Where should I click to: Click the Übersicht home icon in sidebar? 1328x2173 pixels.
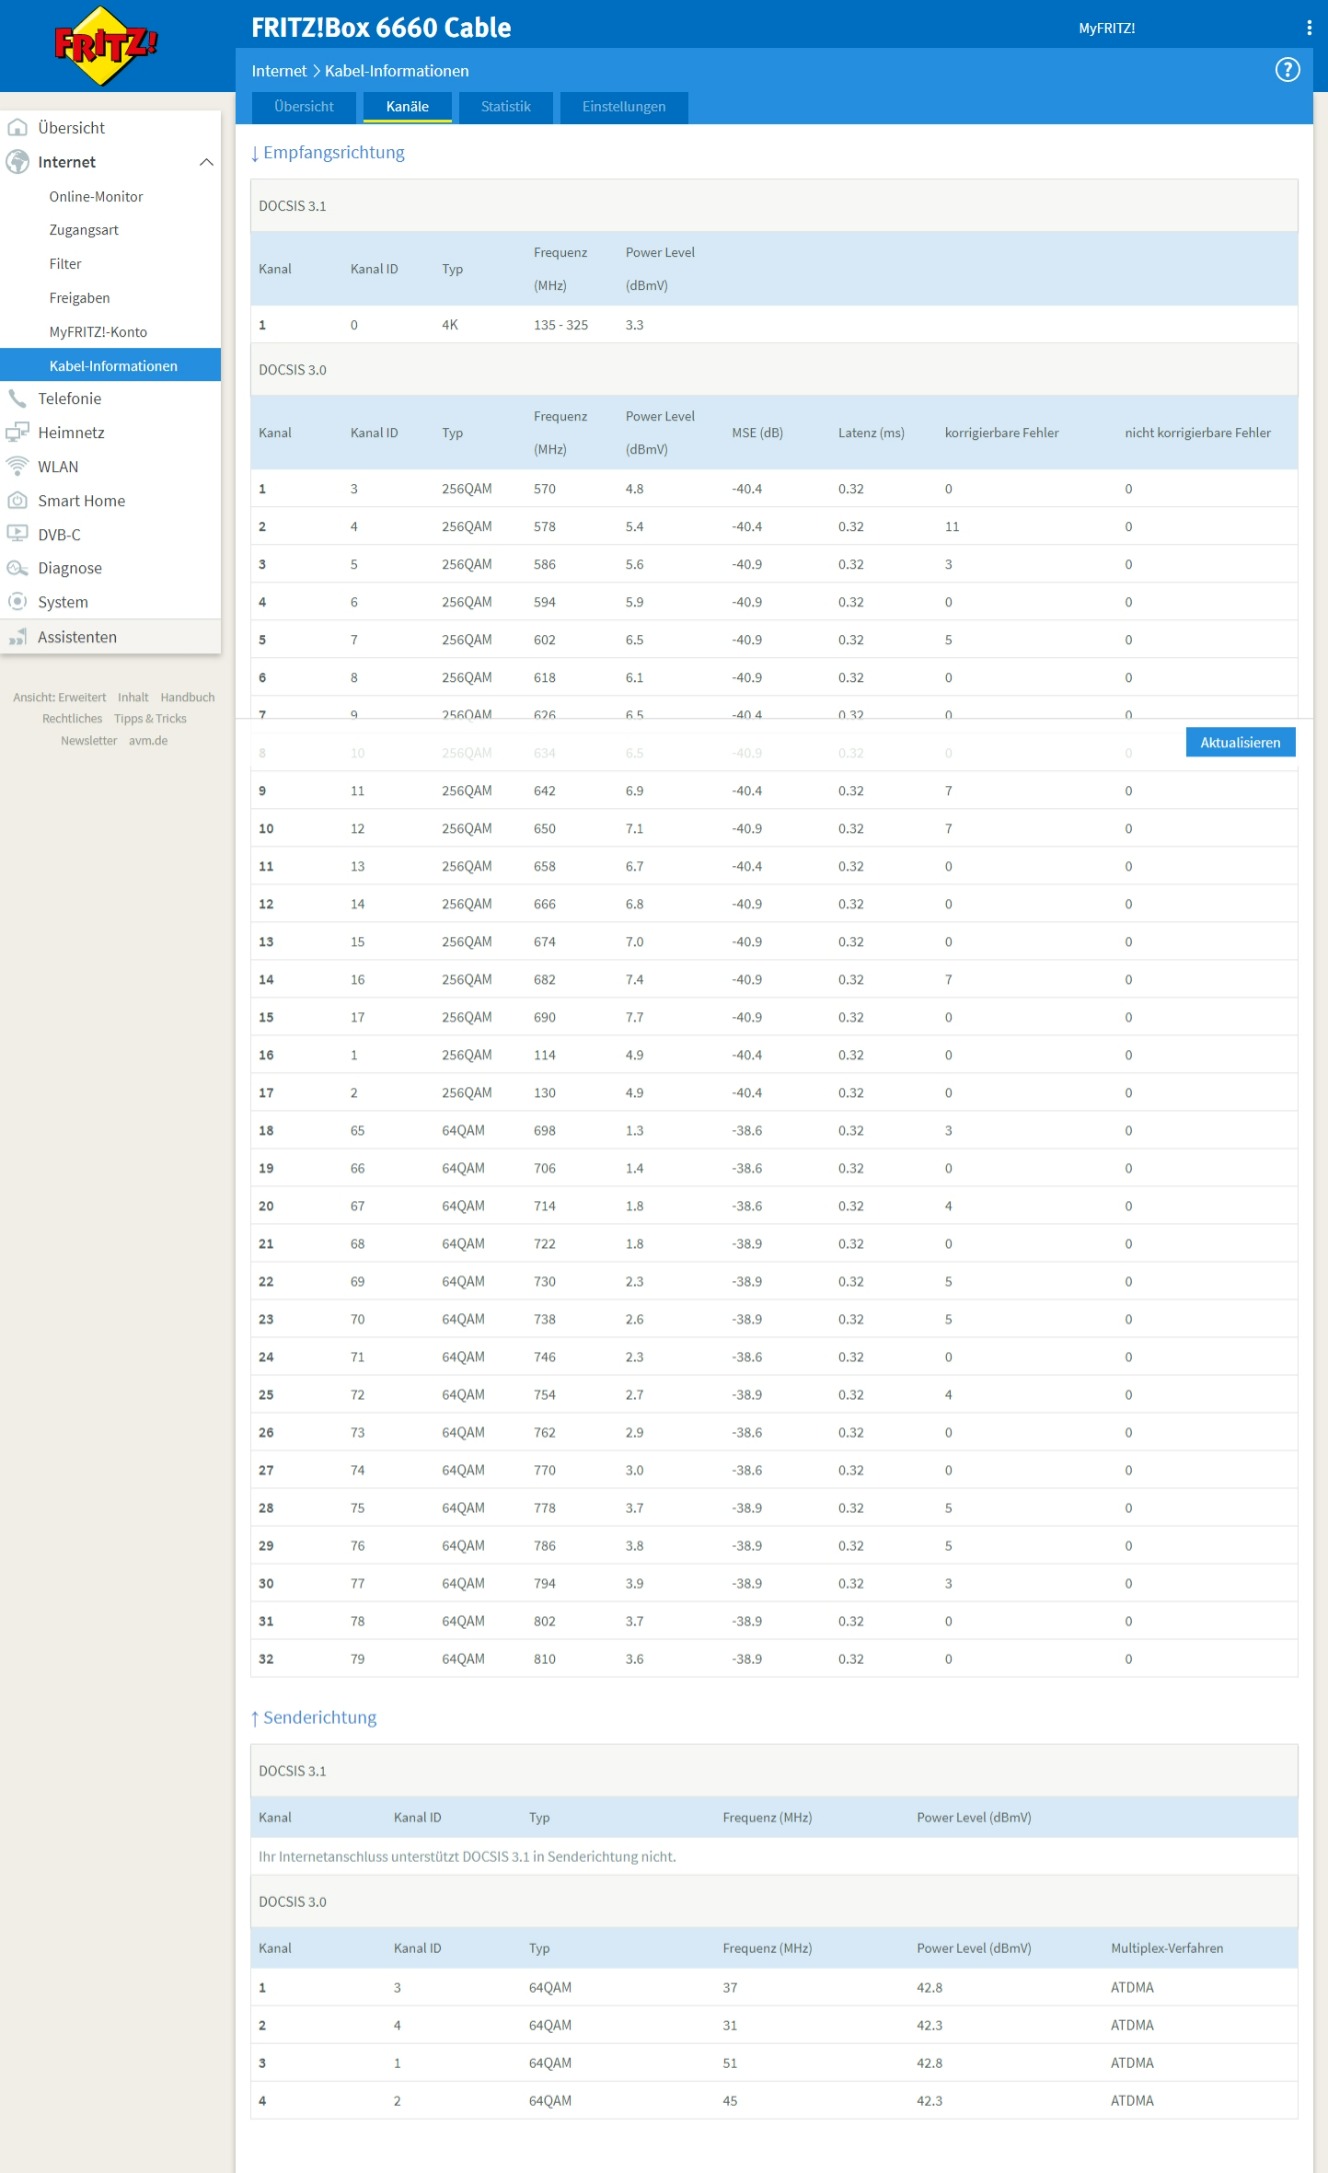(17, 128)
